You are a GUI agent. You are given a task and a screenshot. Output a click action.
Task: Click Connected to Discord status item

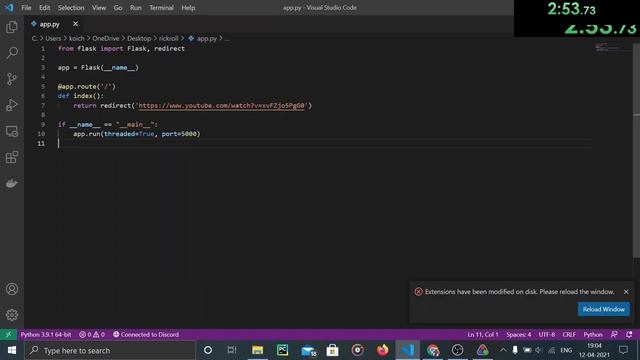point(146,334)
